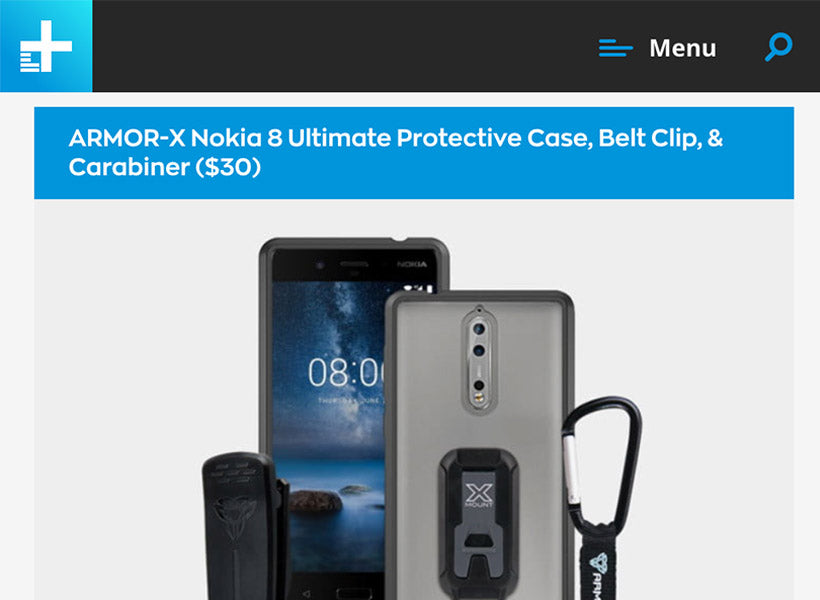
Task: Click the ARMOR-X Nokia 8 title heading
Action: (396, 152)
